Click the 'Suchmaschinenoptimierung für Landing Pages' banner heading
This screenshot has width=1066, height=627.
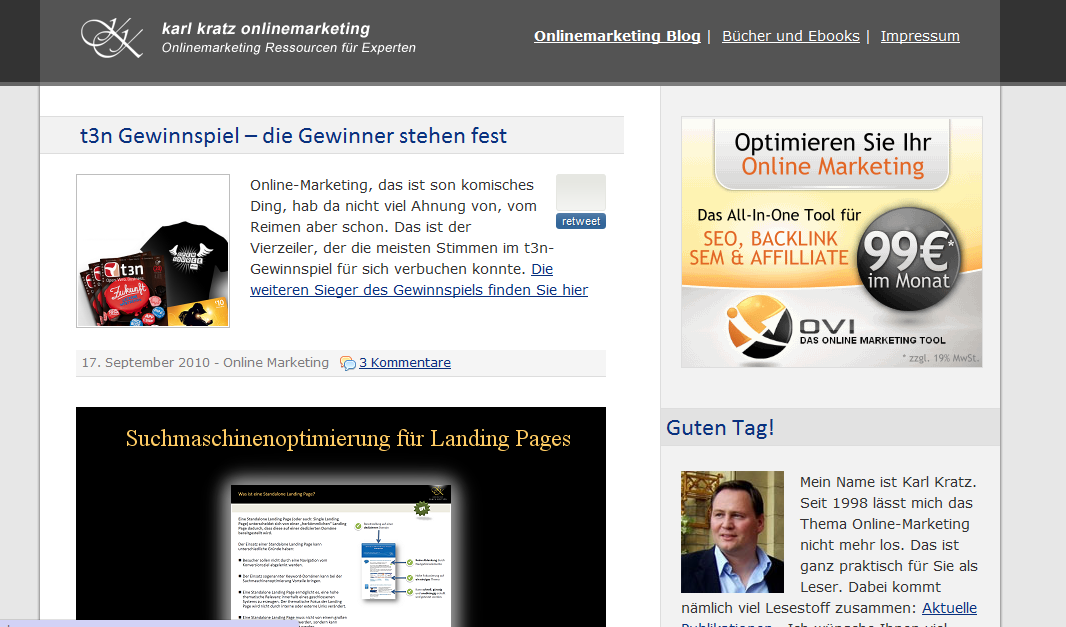pyautogui.click(x=348, y=439)
